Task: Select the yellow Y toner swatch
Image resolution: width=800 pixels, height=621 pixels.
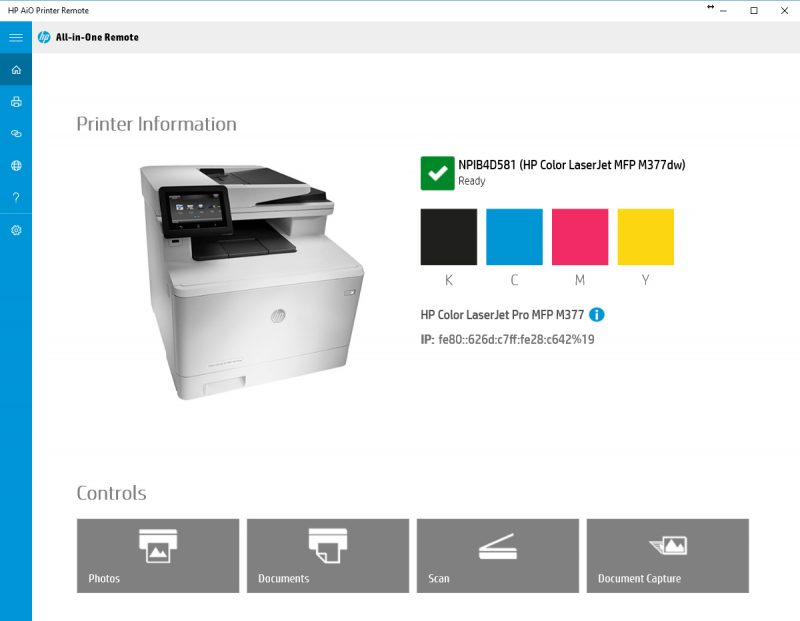Action: pyautogui.click(x=645, y=237)
